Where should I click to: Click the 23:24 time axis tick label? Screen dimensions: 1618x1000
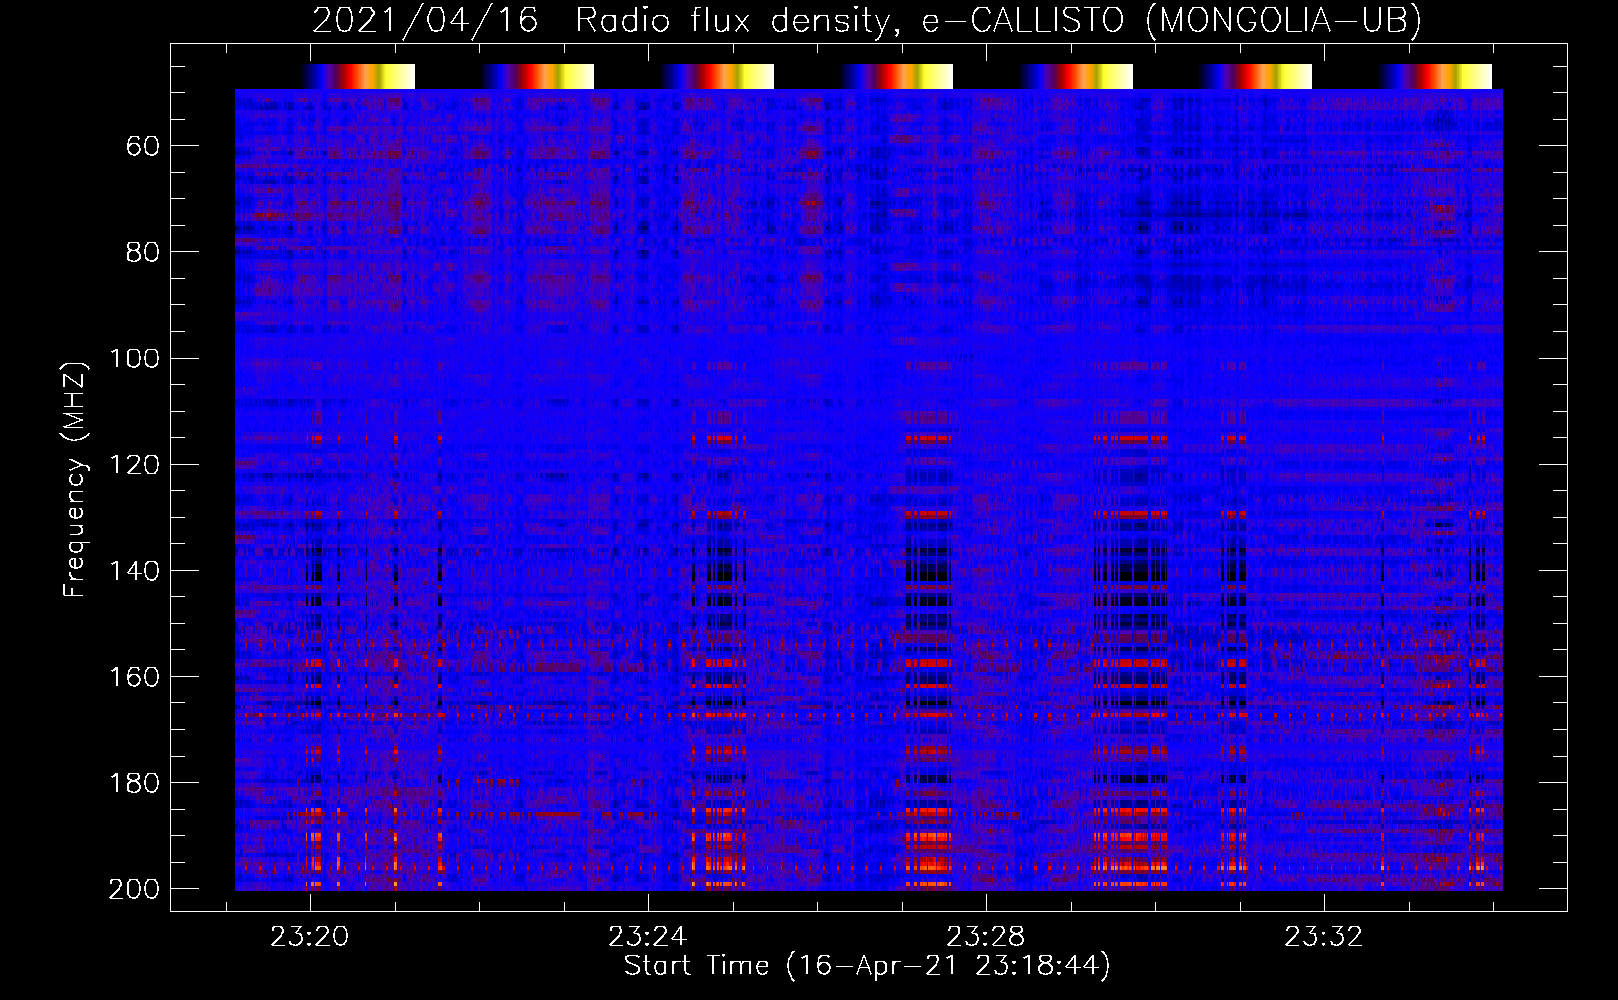pos(647,937)
